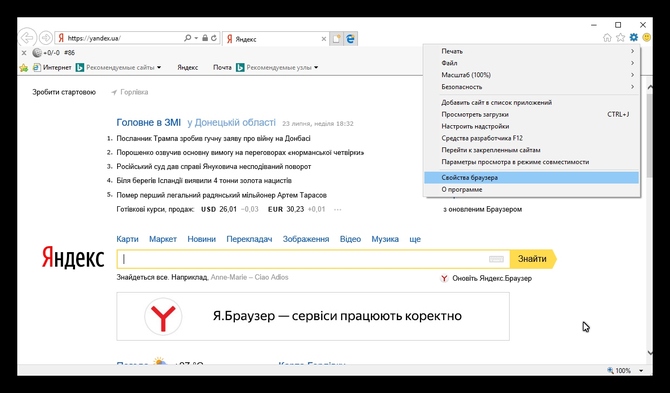The width and height of the screenshot is (670, 393).
Task: Open the 100% zoom dropdown in status bar
Action: [x=641, y=371]
